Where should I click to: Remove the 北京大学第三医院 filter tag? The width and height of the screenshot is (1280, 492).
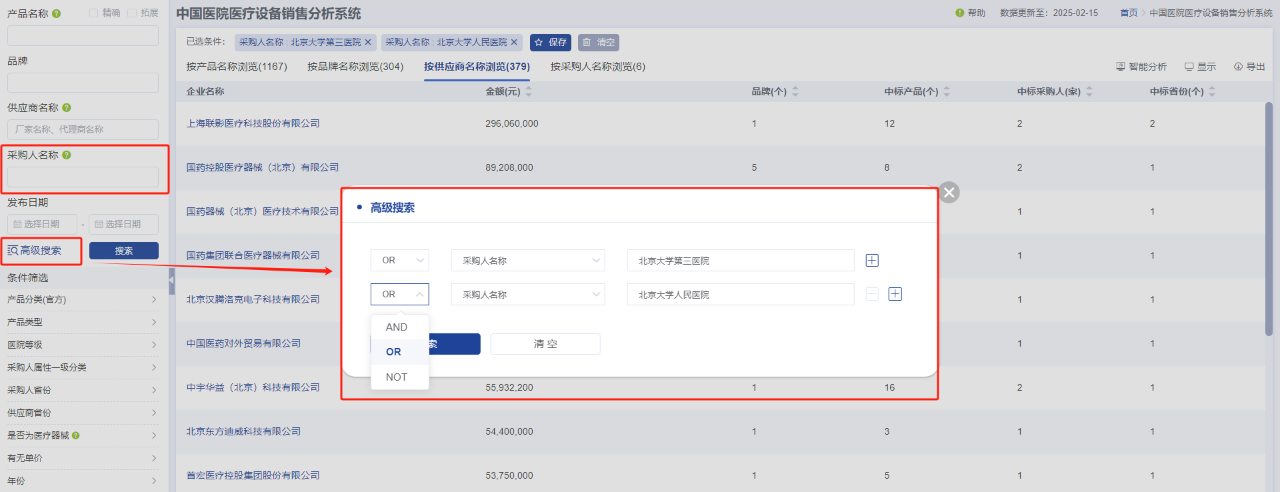368,42
